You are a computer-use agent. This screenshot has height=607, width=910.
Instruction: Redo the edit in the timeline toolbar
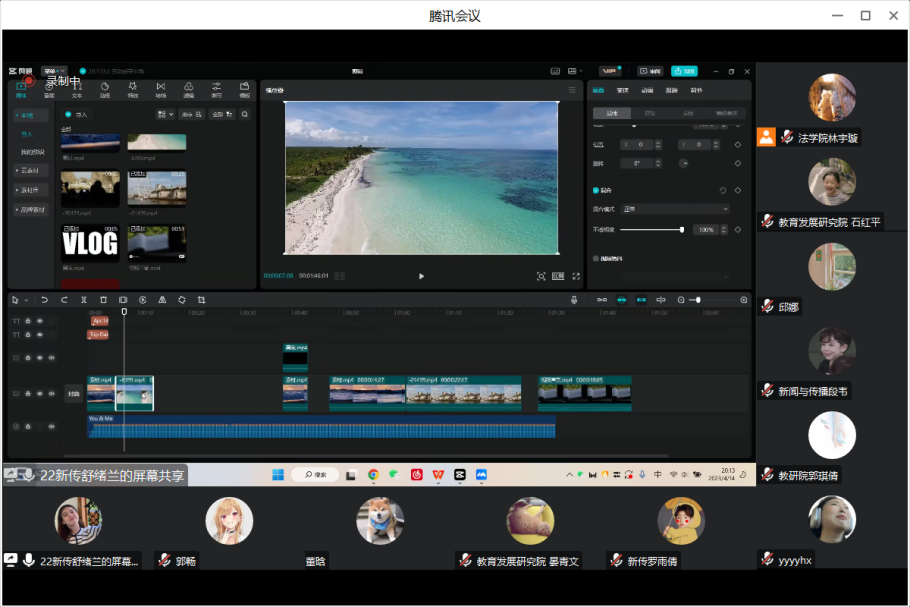pos(64,300)
